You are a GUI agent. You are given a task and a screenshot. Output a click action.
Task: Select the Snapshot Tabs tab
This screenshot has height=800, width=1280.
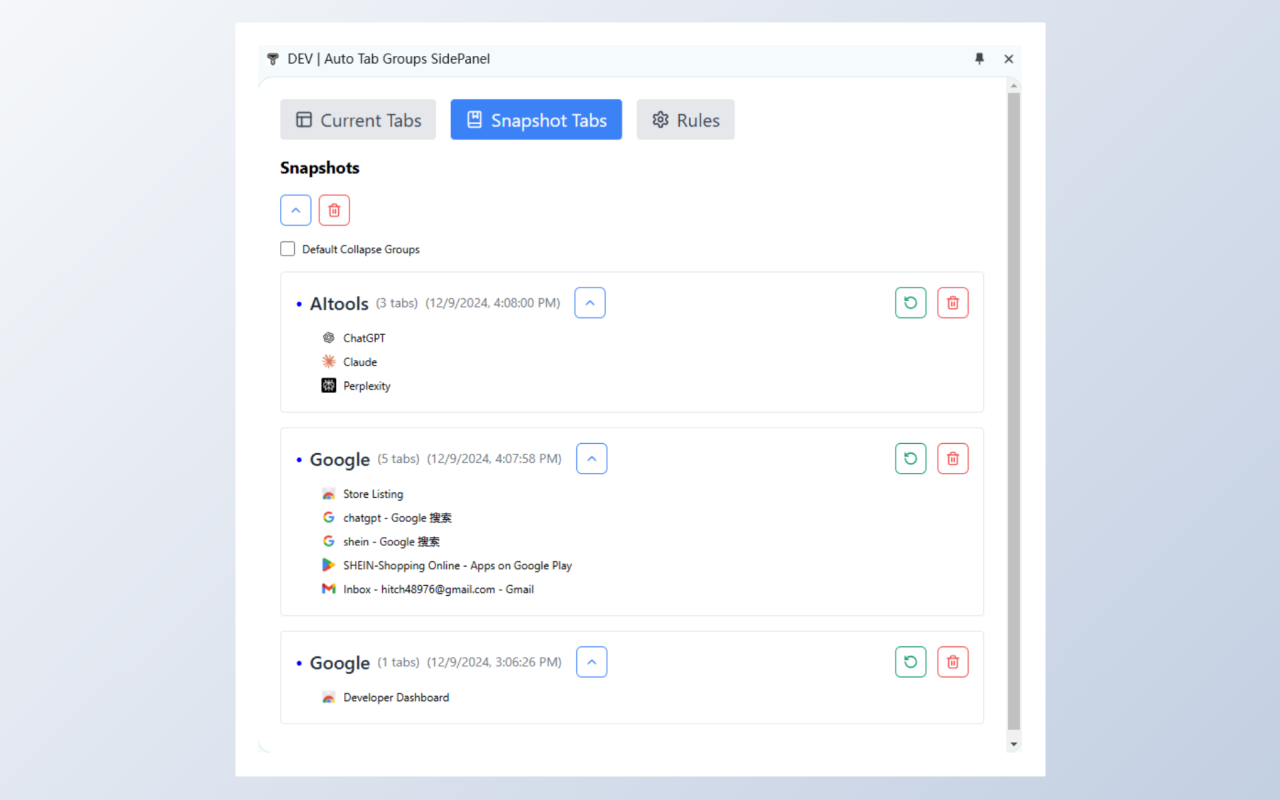tap(536, 120)
